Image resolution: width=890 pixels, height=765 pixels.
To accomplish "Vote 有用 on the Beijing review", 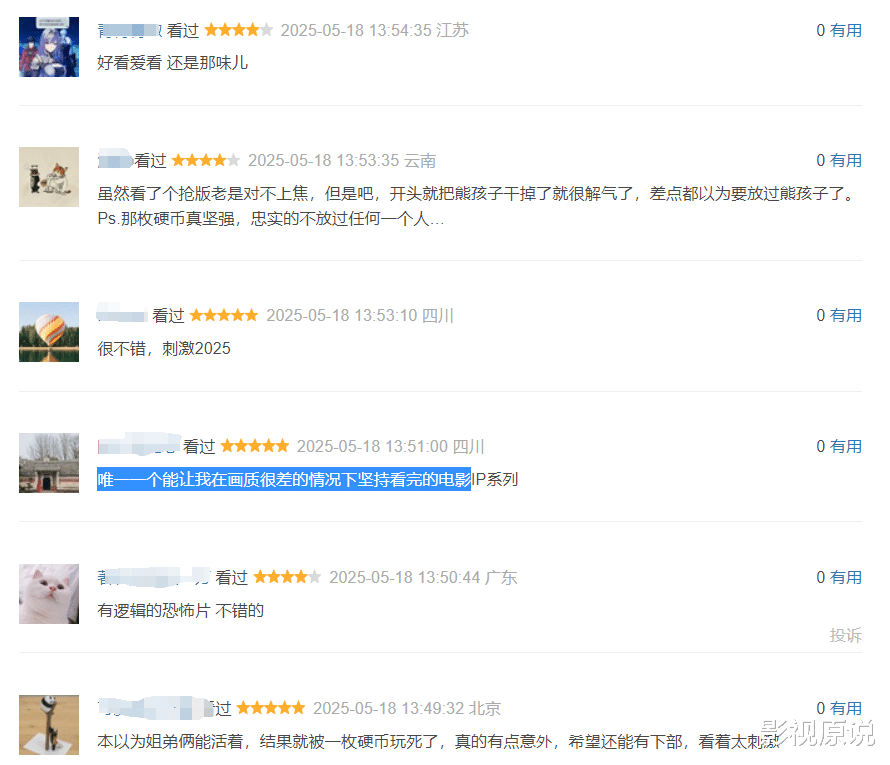I will tap(846, 709).
